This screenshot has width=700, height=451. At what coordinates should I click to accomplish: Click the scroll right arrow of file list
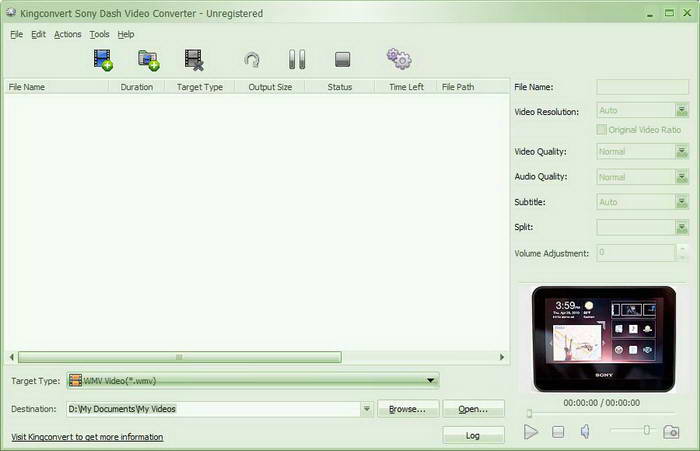(x=502, y=357)
